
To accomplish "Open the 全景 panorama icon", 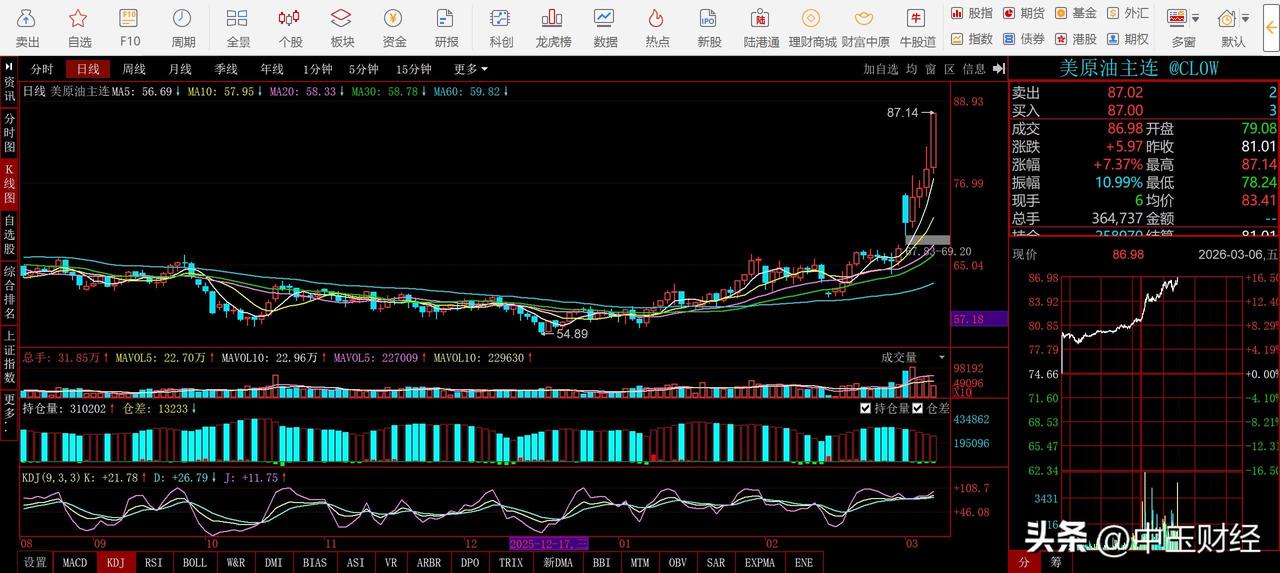I will tap(238, 28).
